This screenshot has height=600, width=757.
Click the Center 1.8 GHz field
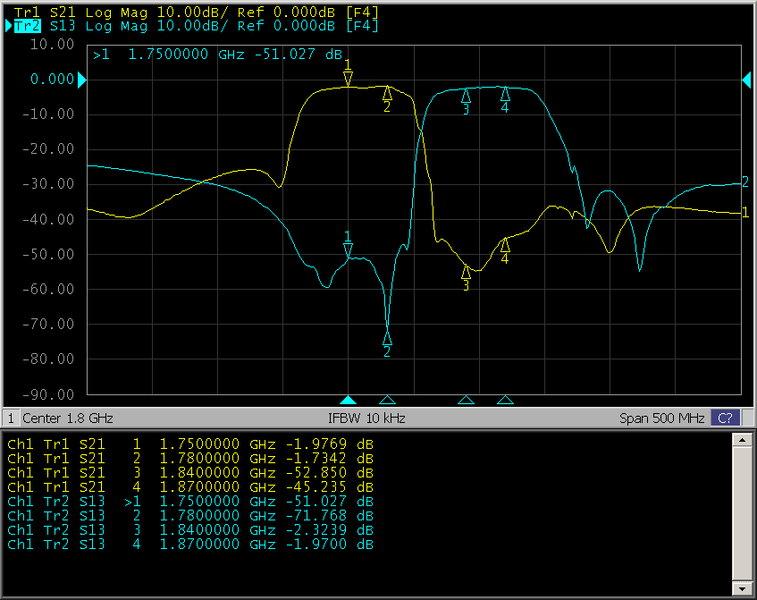pyautogui.click(x=68, y=418)
